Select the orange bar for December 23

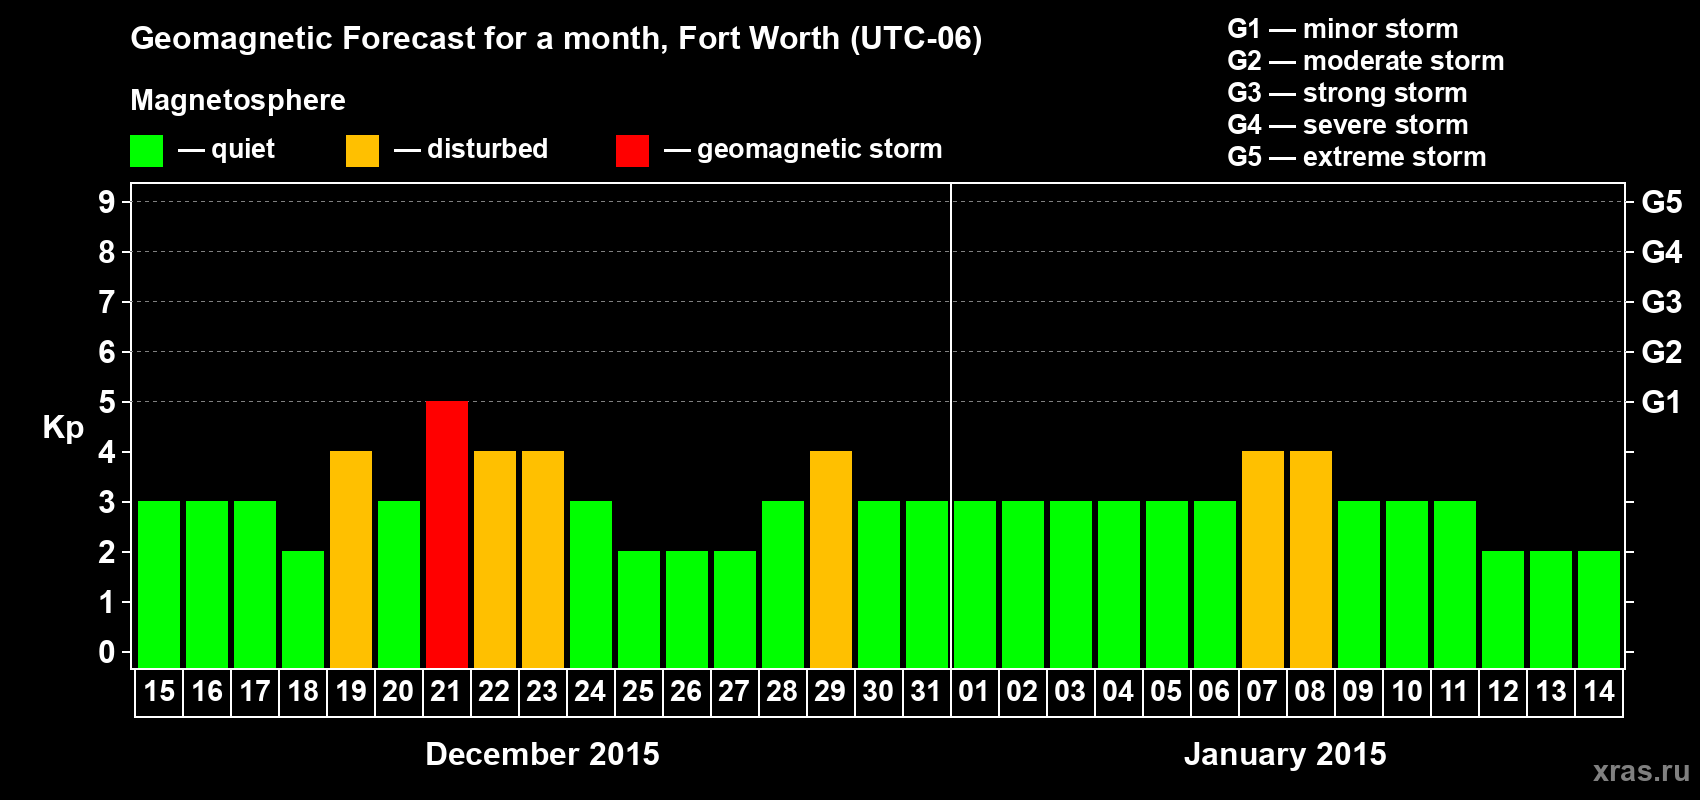click(543, 559)
